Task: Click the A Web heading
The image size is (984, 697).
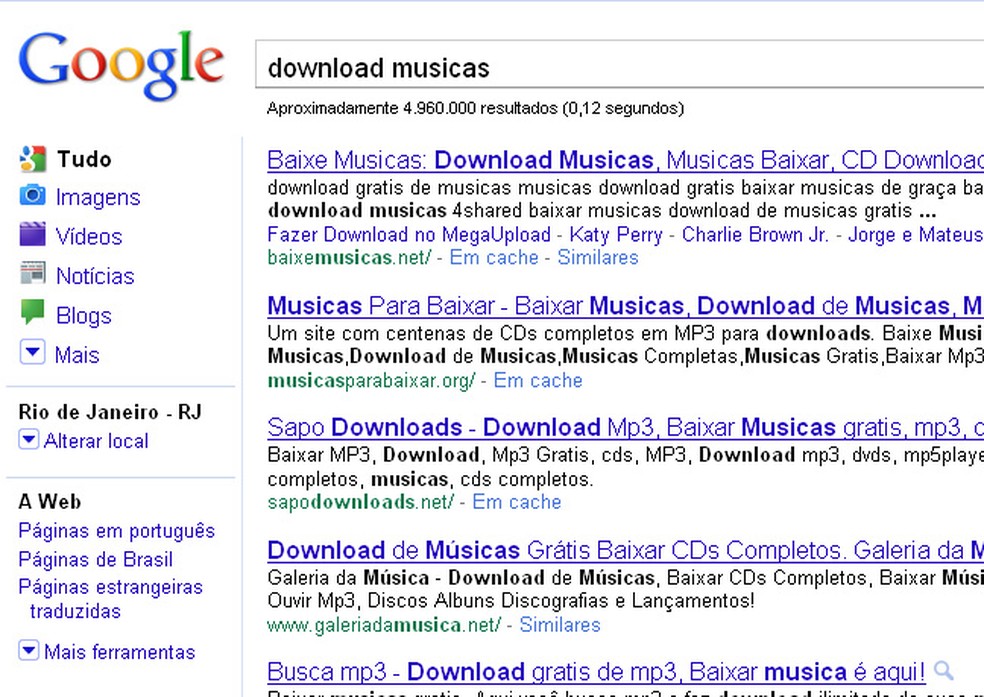Action: click(x=50, y=502)
